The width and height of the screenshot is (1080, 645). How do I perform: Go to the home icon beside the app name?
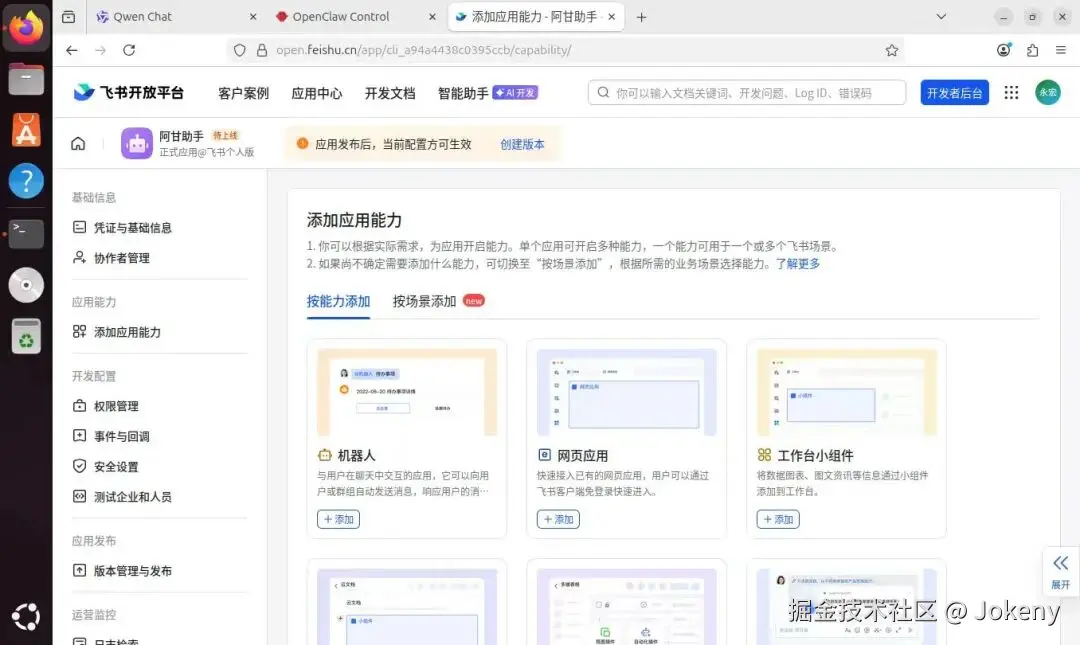point(79,143)
